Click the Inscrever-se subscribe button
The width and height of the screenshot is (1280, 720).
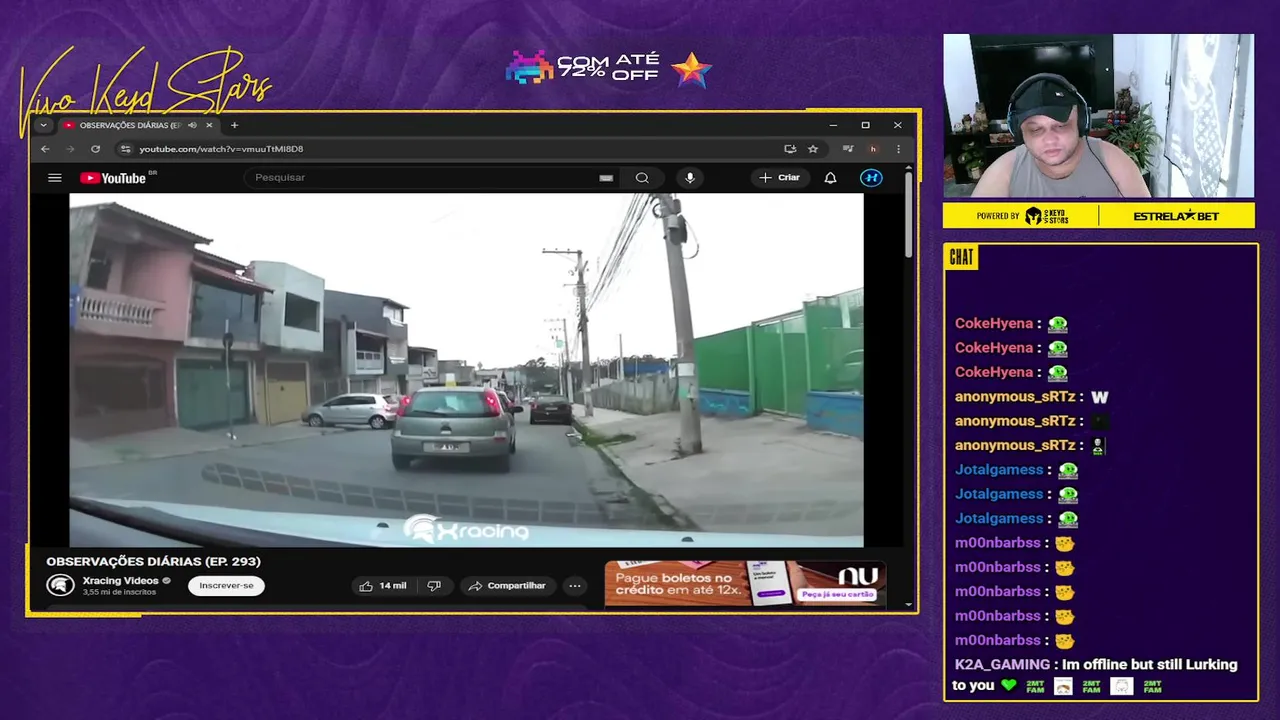point(226,586)
